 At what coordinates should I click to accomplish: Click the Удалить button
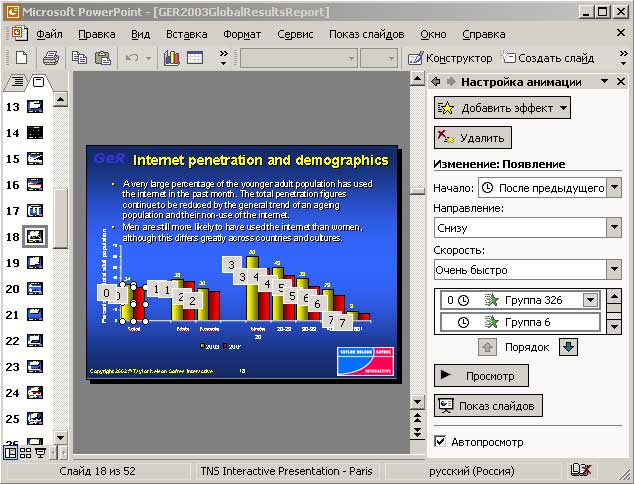point(473,138)
